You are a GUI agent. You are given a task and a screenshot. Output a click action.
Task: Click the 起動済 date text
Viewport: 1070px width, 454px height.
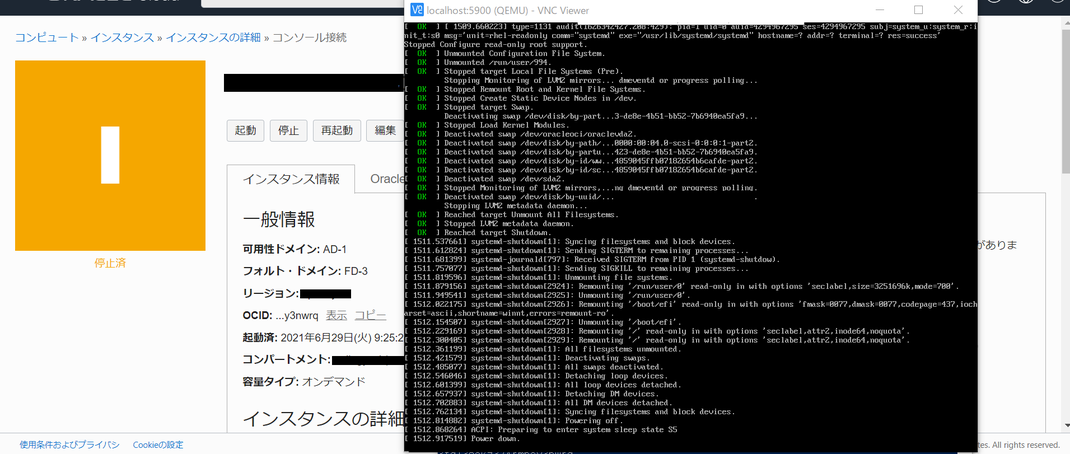[323, 337]
